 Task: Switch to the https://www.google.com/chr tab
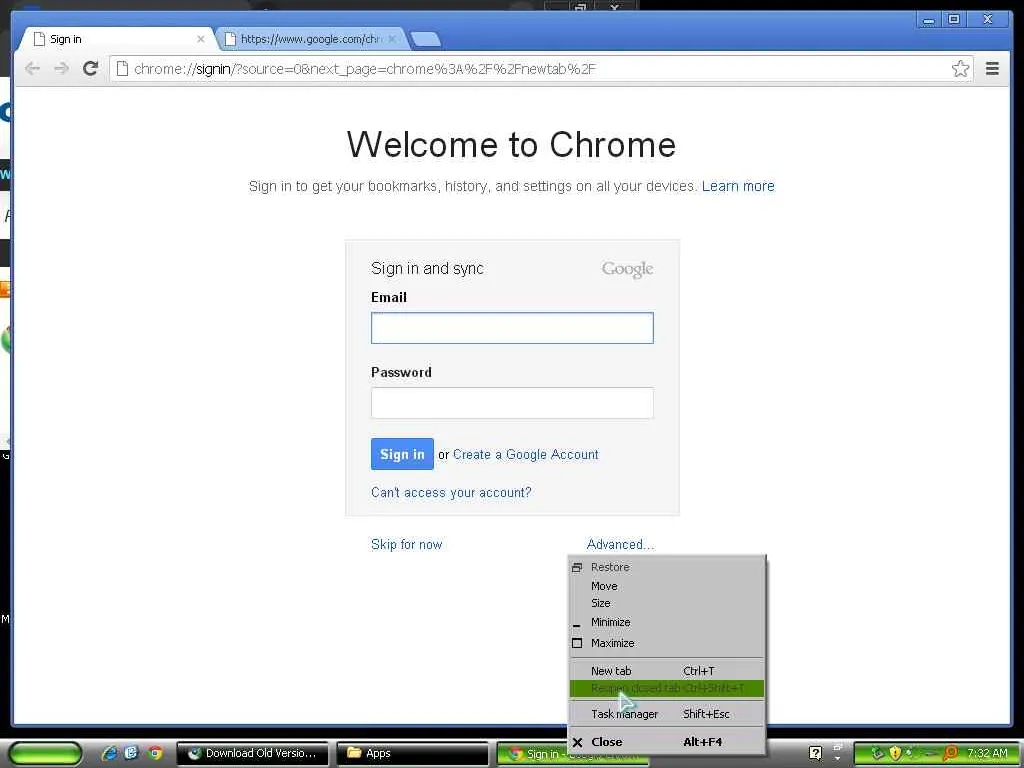click(310, 39)
